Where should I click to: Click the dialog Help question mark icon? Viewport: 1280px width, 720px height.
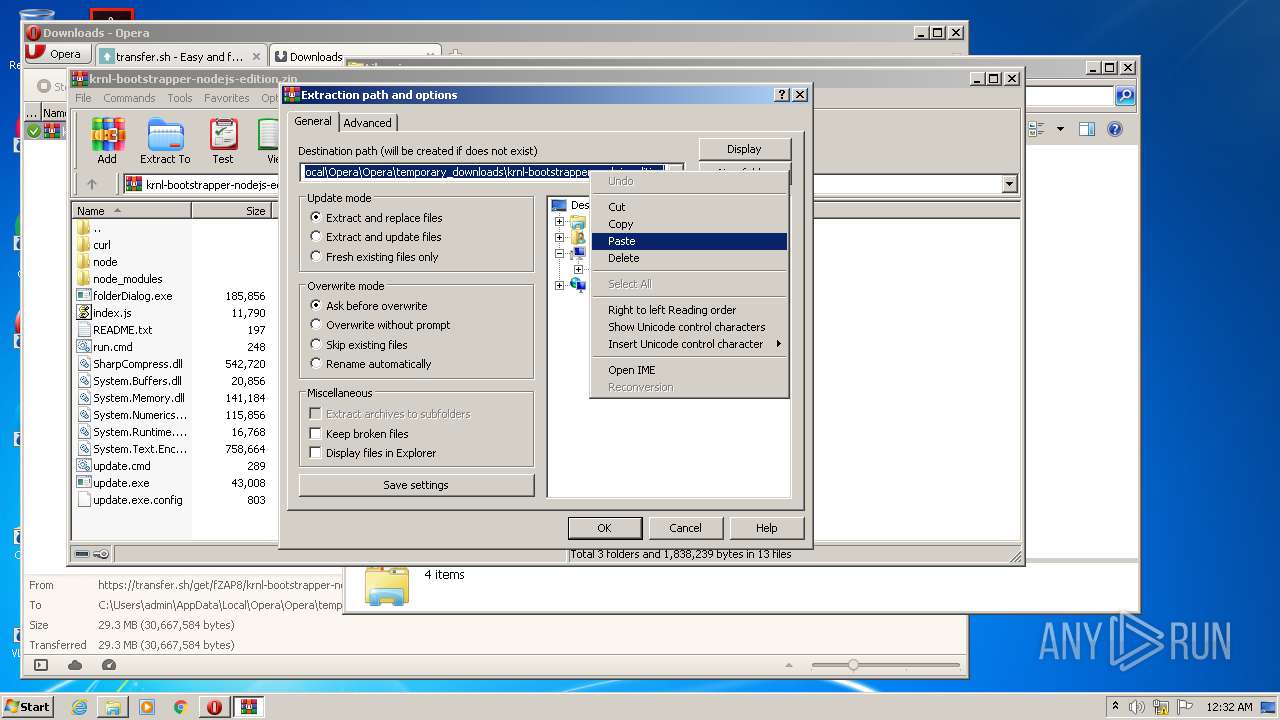point(782,95)
